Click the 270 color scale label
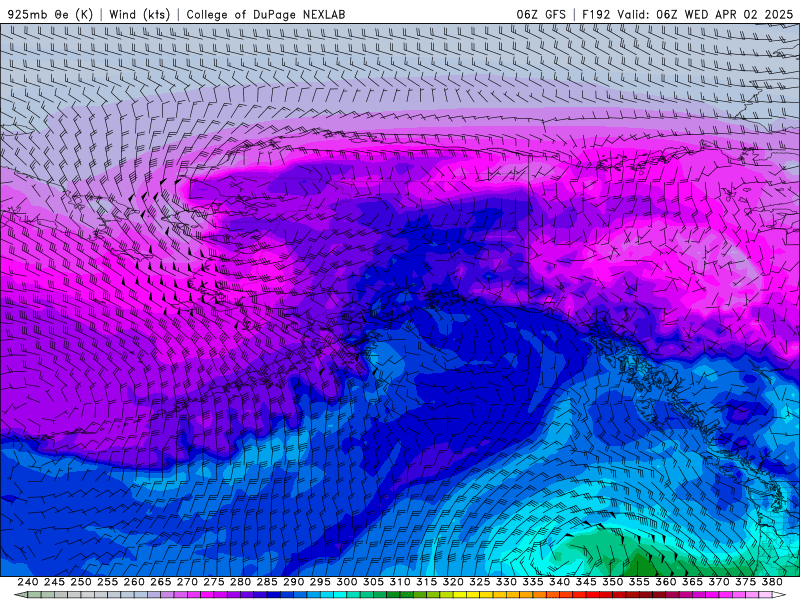The image size is (800, 600). 187,582
